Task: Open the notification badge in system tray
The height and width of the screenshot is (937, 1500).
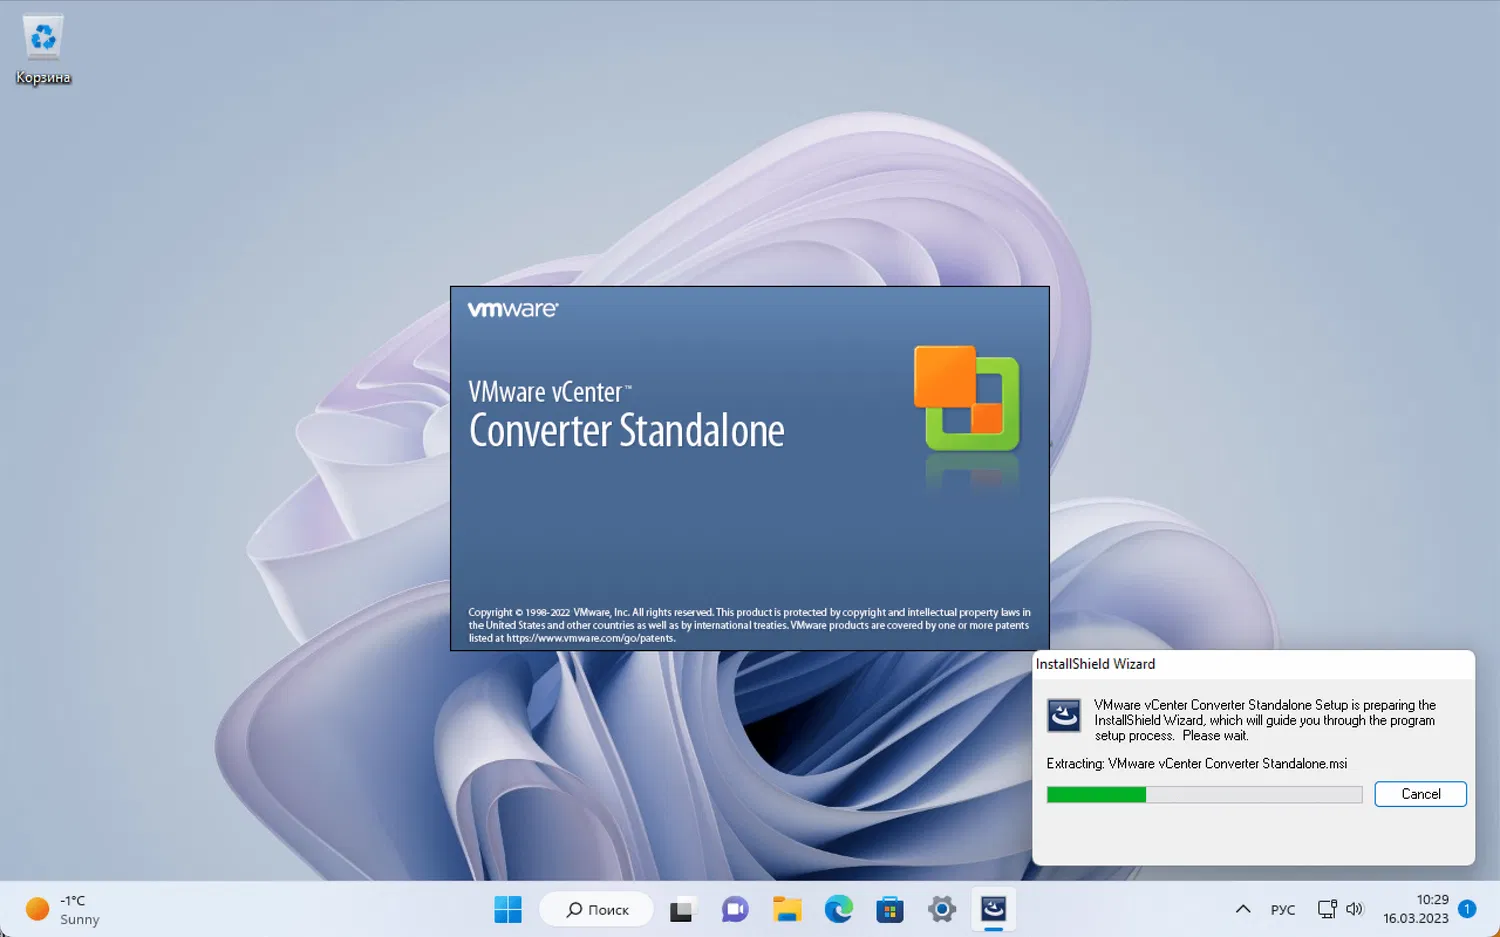Action: (1467, 909)
